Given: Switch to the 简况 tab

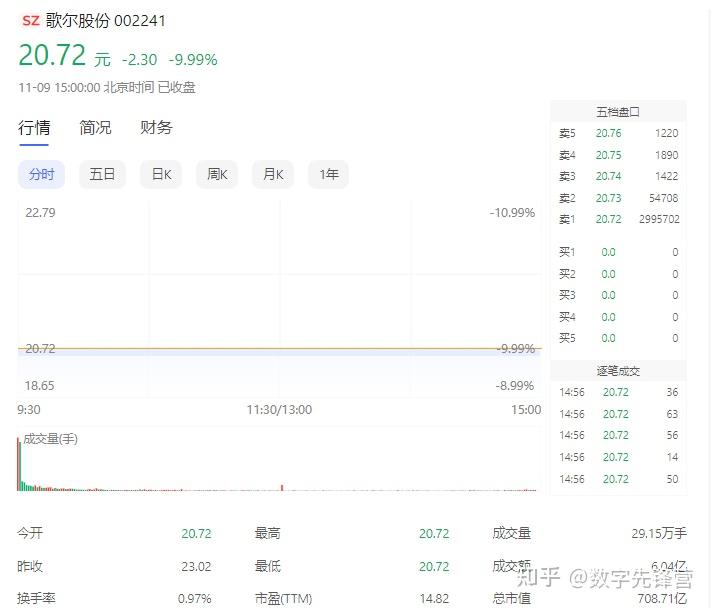Looking at the screenshot, I should [x=95, y=128].
